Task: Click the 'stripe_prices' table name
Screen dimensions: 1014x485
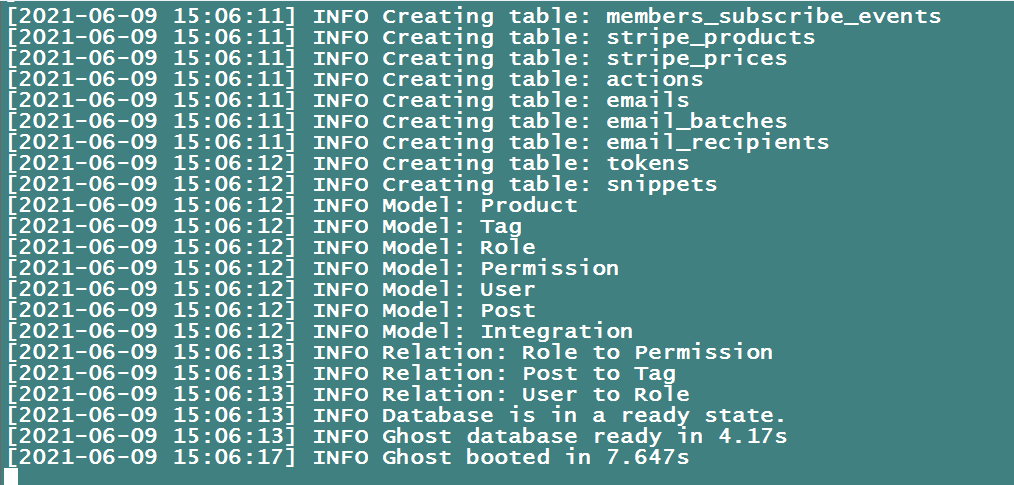Action: click(696, 58)
